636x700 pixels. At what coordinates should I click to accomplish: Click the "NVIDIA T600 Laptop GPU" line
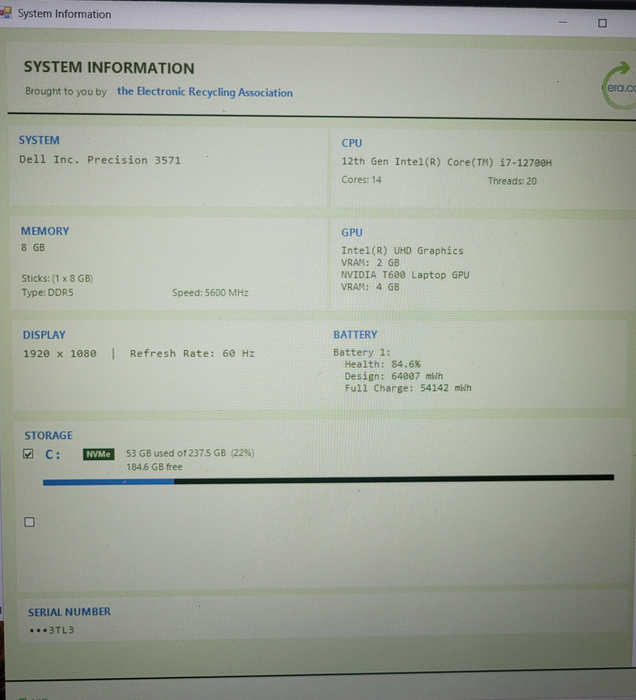coord(405,275)
